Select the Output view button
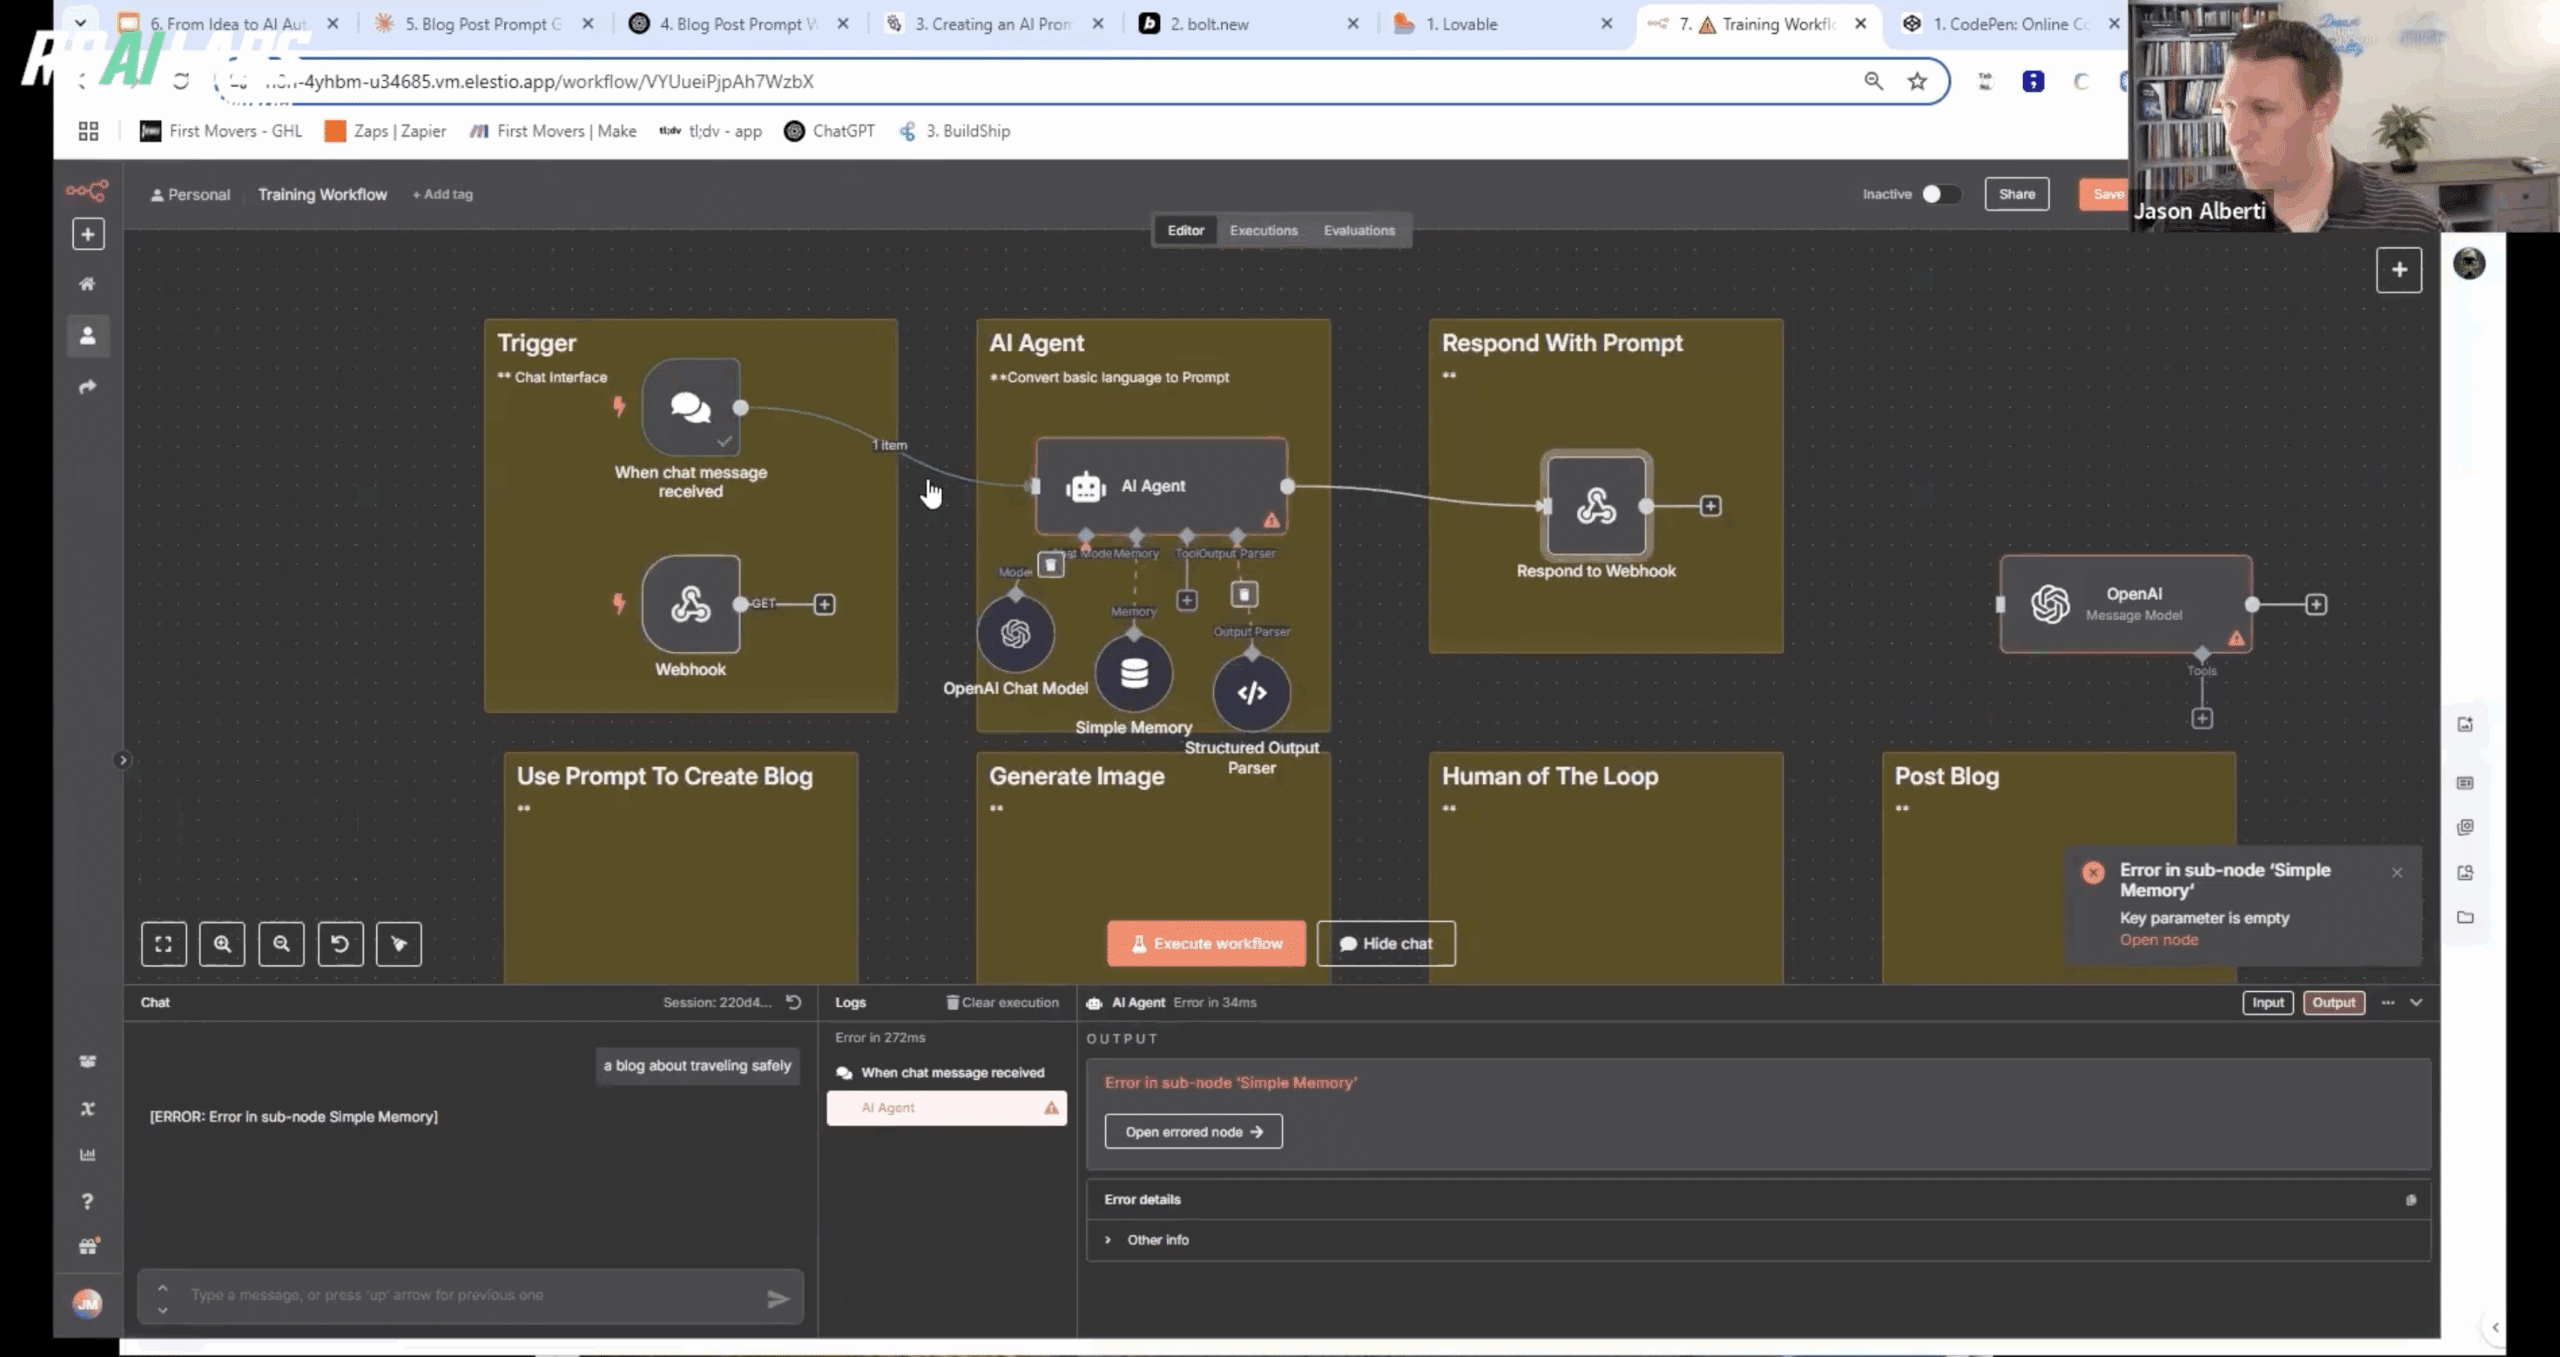2560x1357 pixels. pos(2333,1002)
